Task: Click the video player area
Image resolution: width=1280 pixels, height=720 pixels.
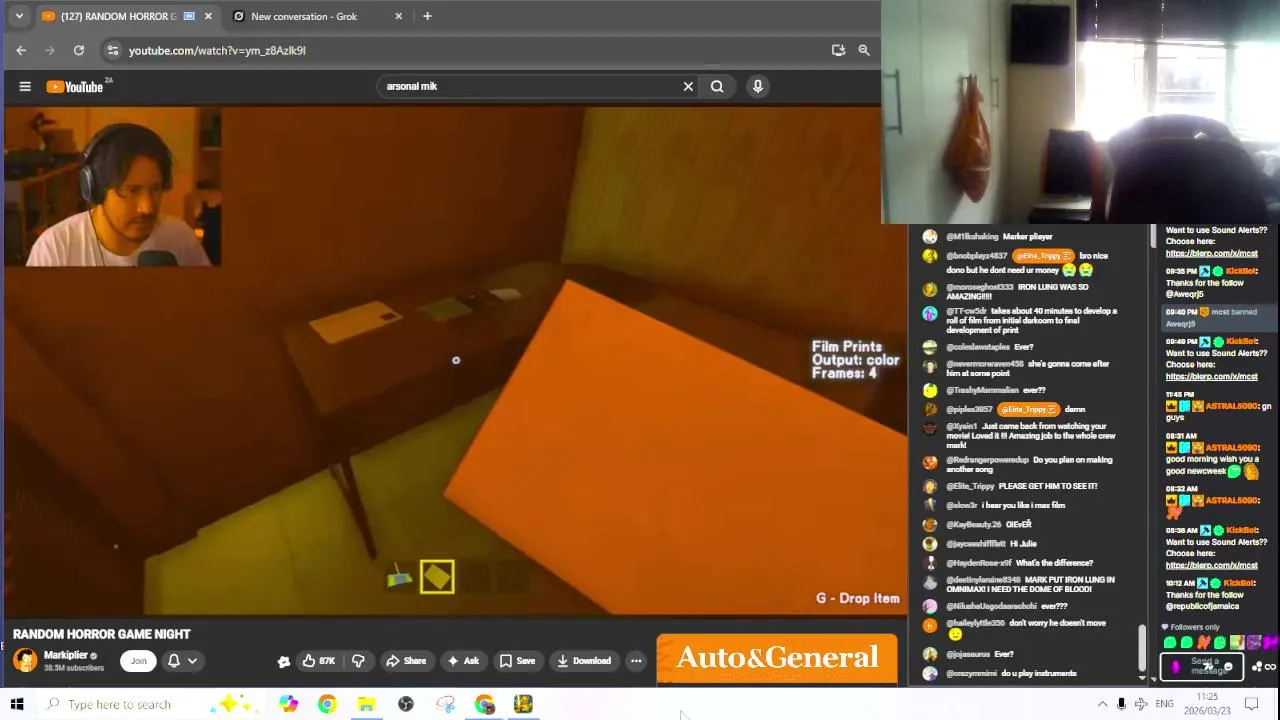Action: click(x=455, y=360)
